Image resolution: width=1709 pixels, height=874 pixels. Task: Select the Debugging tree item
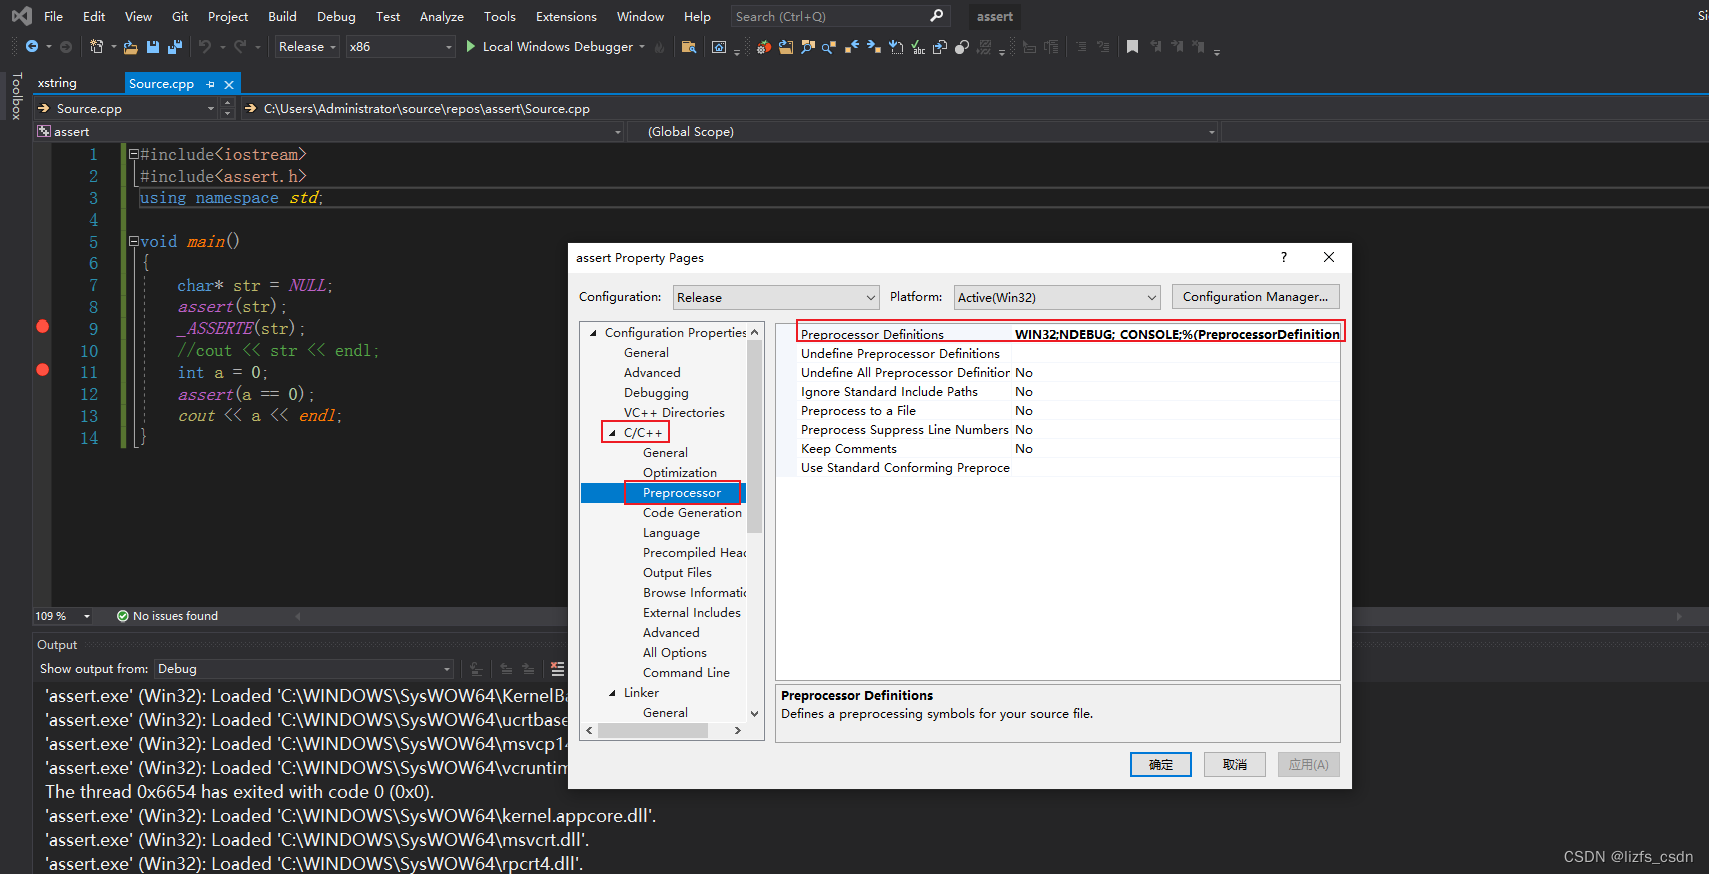click(656, 393)
